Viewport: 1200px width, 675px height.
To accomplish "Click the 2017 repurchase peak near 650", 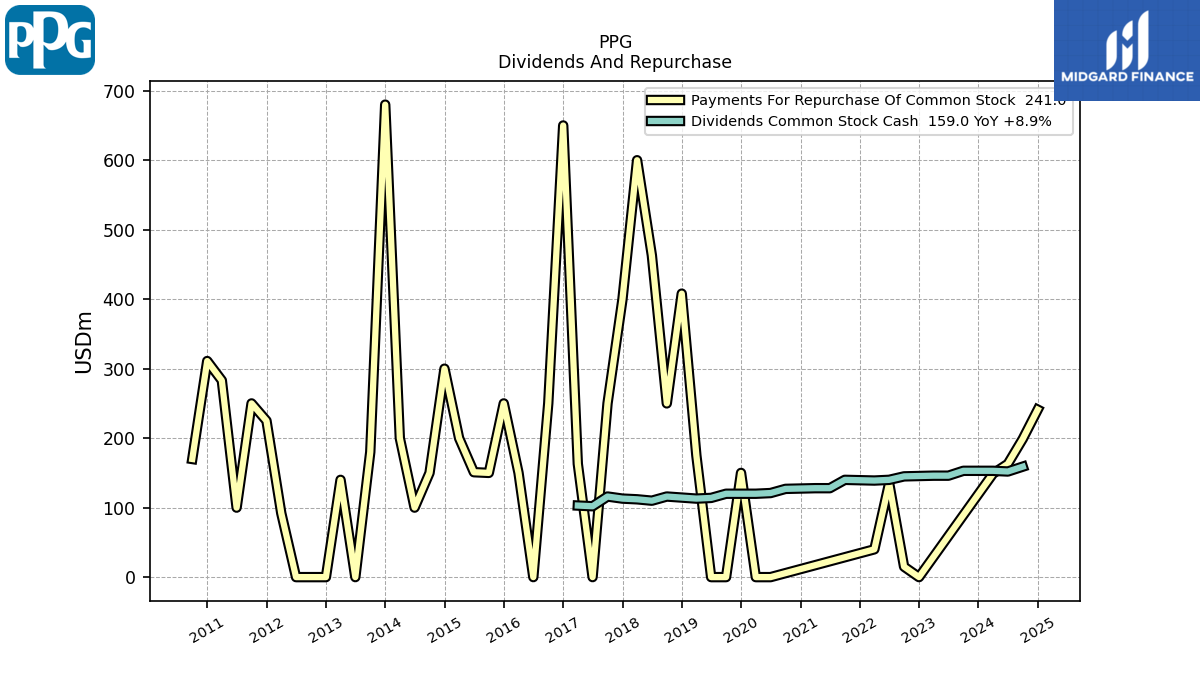I will 563,125.
